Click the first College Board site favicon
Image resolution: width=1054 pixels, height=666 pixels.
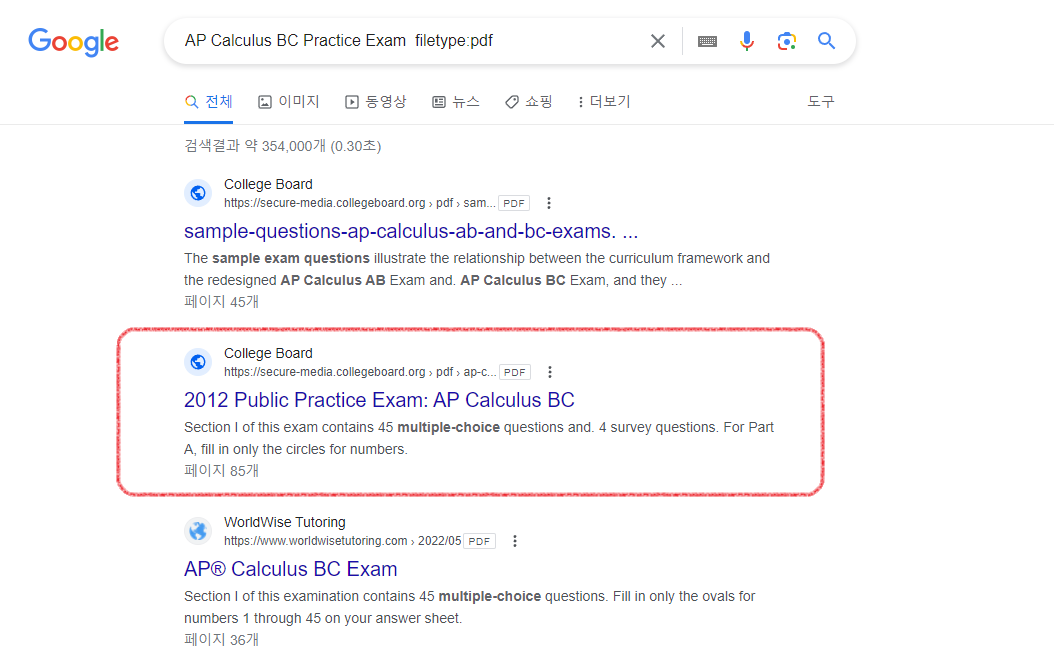[198, 194]
